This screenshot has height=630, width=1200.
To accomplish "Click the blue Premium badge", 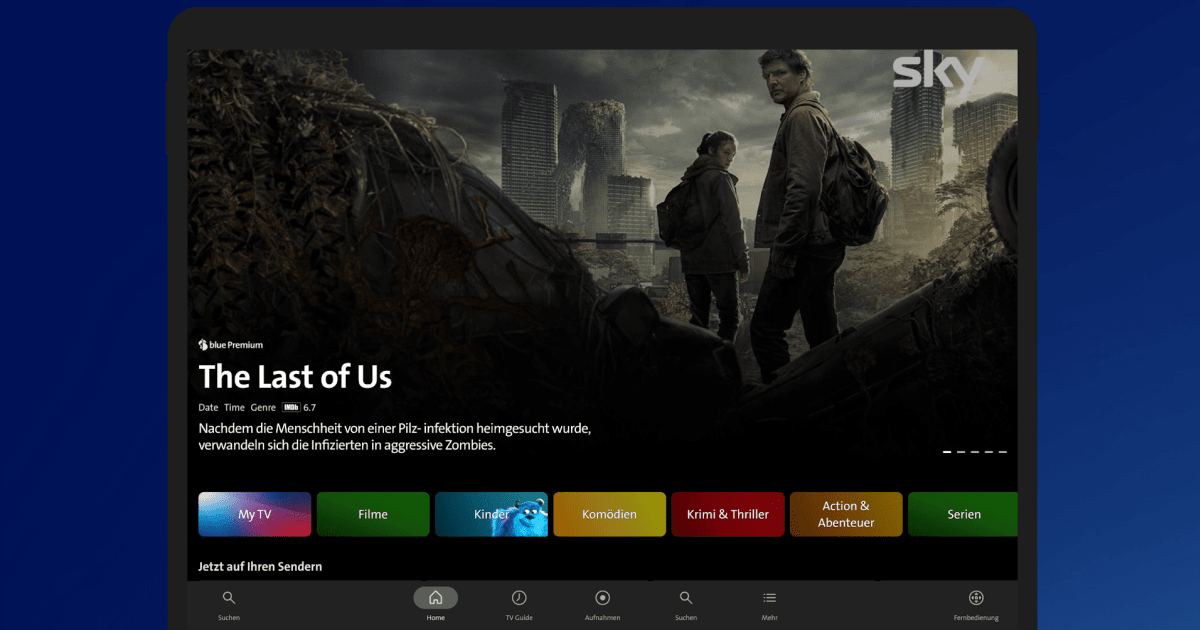I will coord(229,344).
